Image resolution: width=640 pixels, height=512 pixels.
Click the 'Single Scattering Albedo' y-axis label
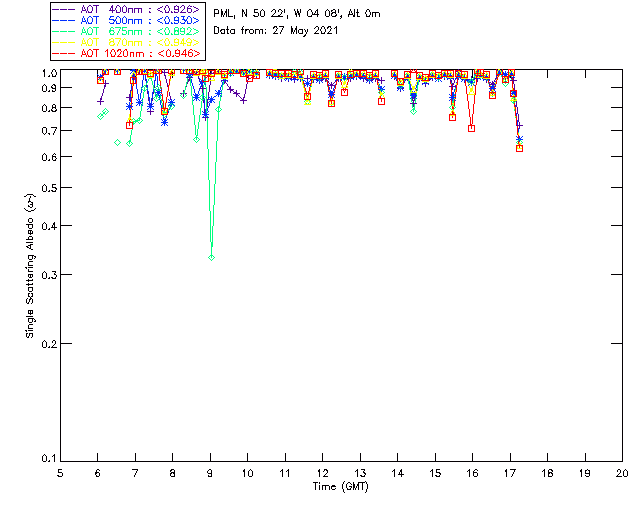point(30,266)
